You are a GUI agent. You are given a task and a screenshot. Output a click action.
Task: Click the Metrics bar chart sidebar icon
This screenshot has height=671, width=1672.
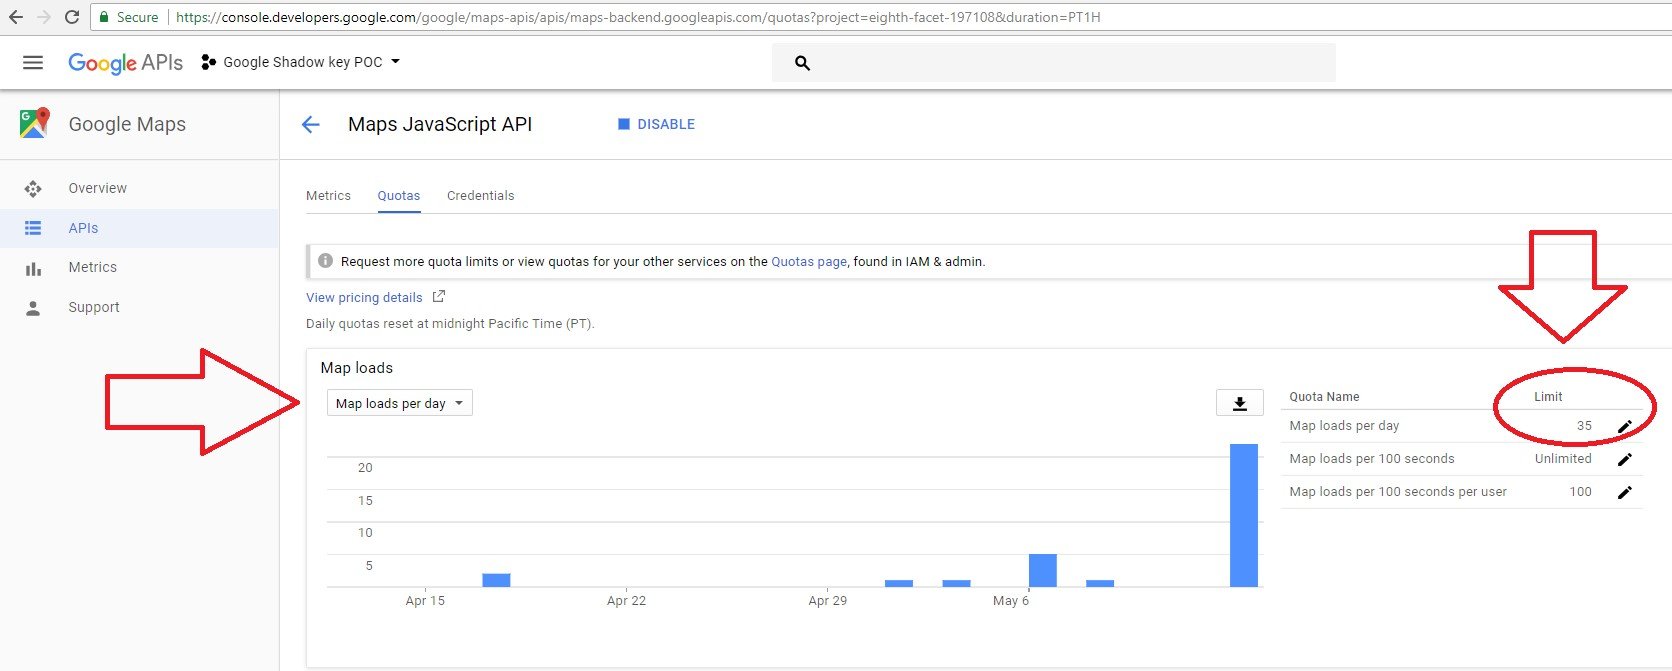pyautogui.click(x=33, y=268)
